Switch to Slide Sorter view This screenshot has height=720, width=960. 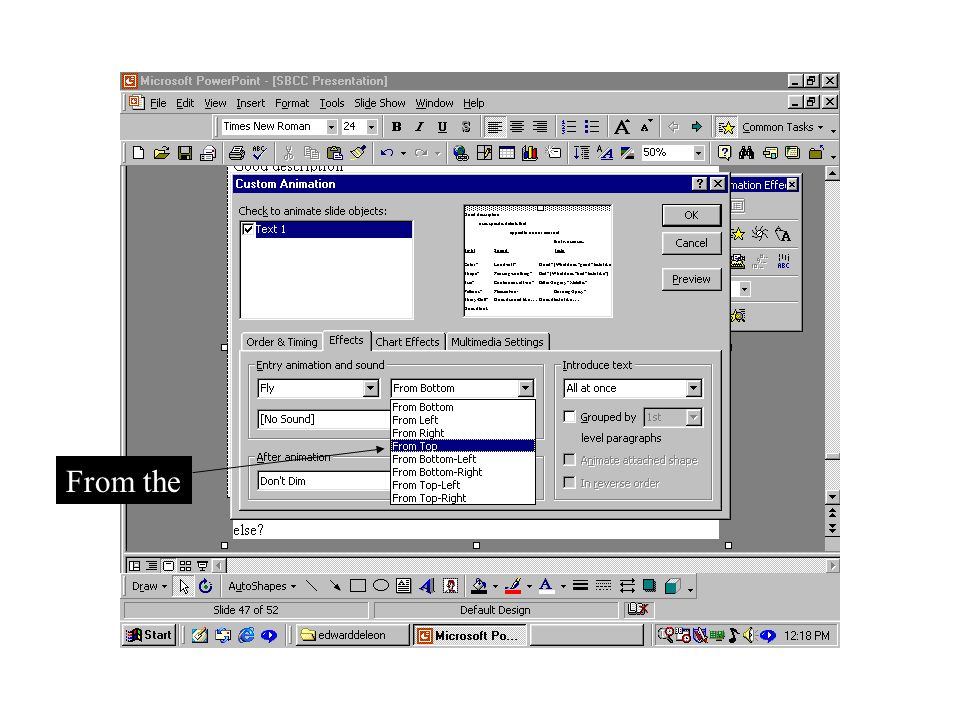pyautogui.click(x=185, y=566)
